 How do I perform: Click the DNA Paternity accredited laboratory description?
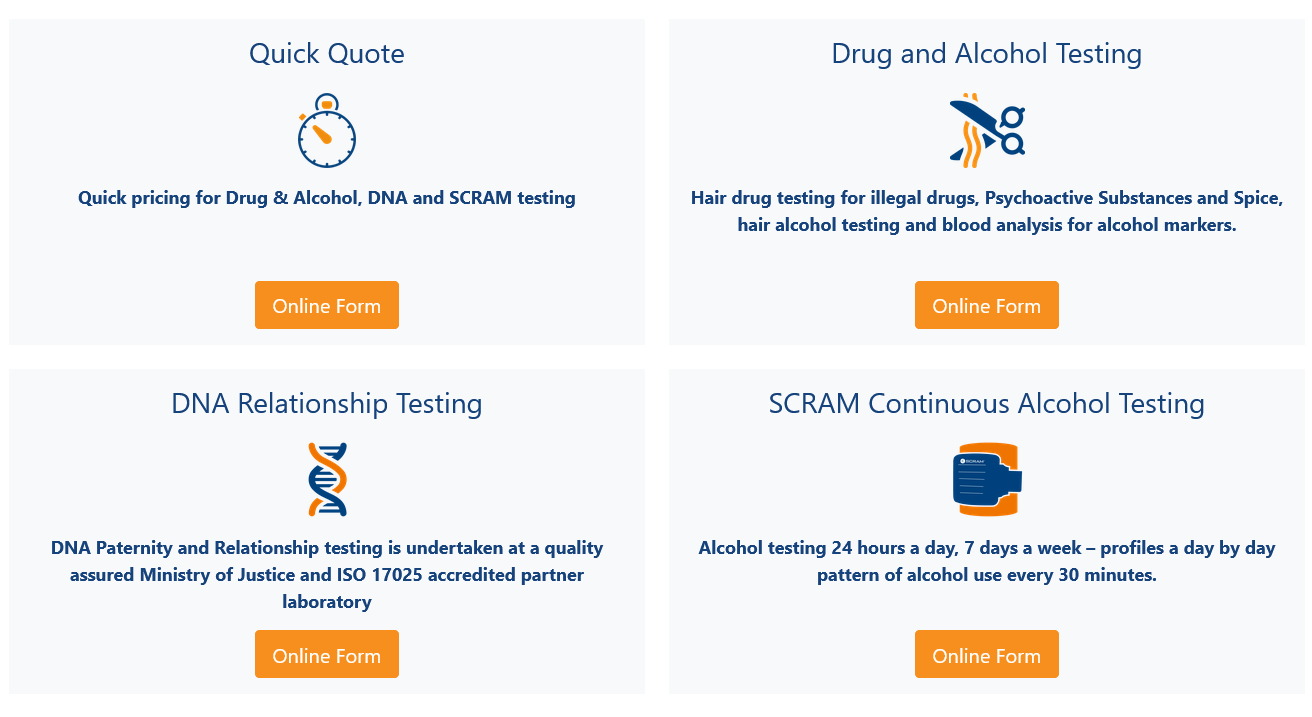tap(327, 575)
